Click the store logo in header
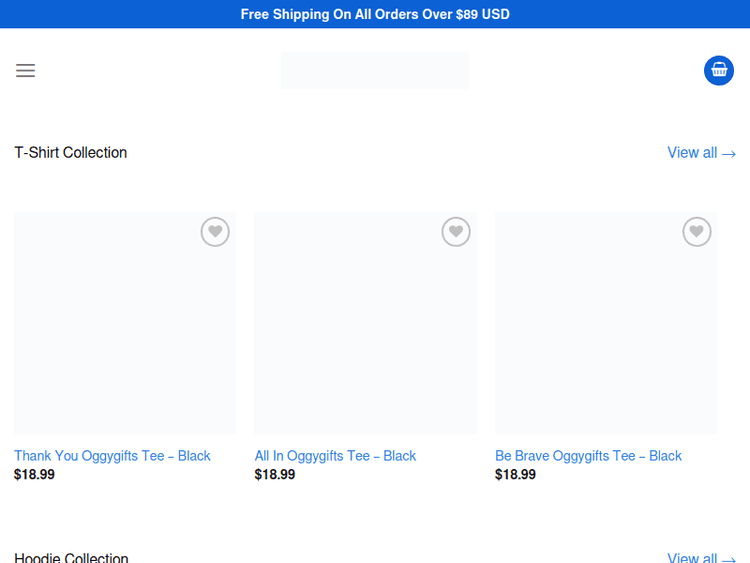Viewport: 750px width, 563px height. click(374, 70)
